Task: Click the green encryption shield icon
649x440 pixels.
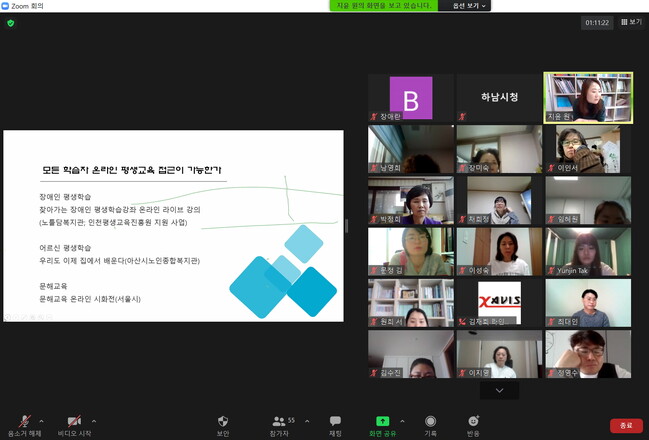Action: (11, 23)
